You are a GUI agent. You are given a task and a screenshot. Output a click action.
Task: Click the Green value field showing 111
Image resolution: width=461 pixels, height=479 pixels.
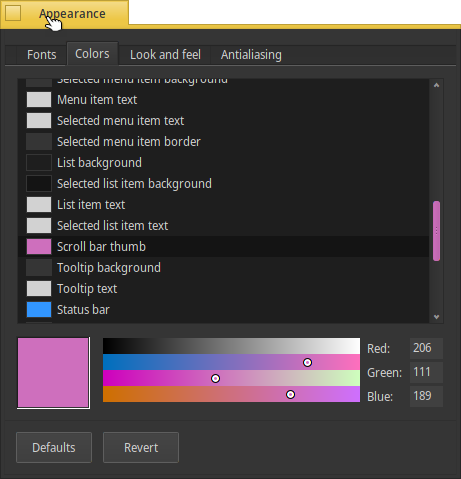426,372
